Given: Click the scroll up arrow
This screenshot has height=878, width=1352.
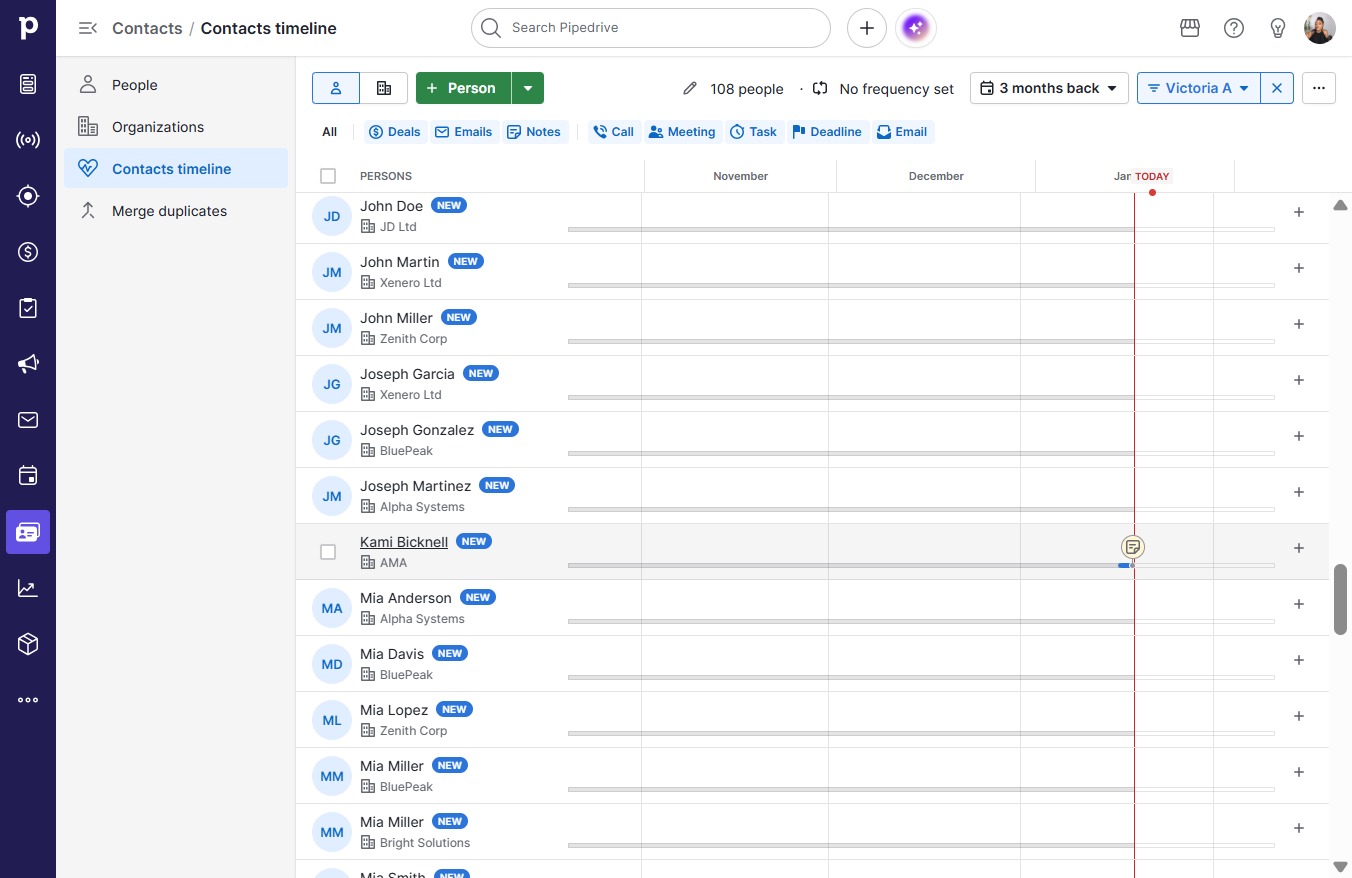Looking at the screenshot, I should [1341, 205].
